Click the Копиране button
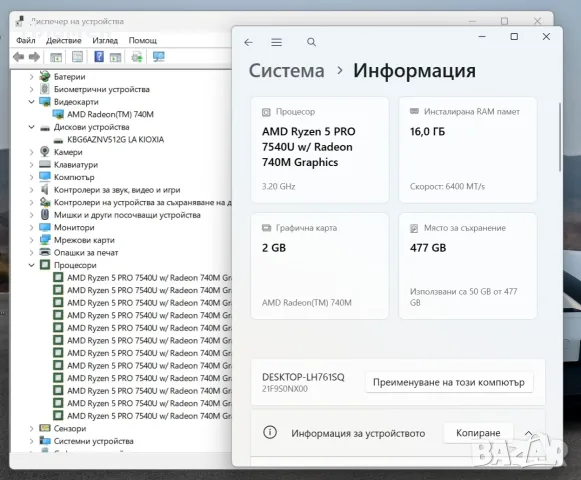 478,433
